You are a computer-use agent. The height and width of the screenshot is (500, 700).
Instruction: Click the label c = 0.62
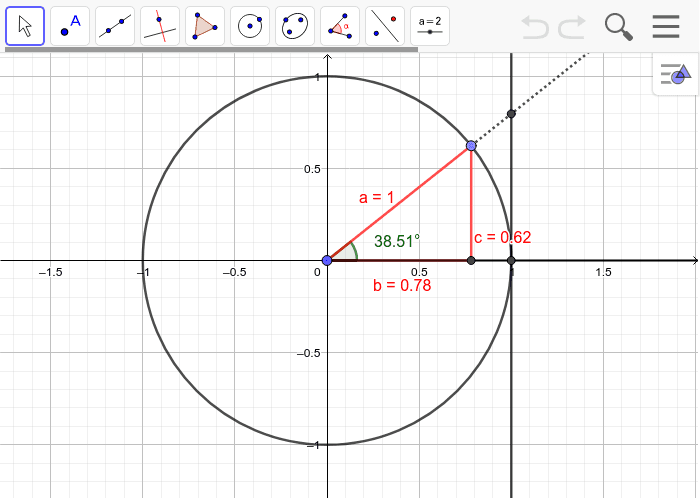tap(503, 237)
